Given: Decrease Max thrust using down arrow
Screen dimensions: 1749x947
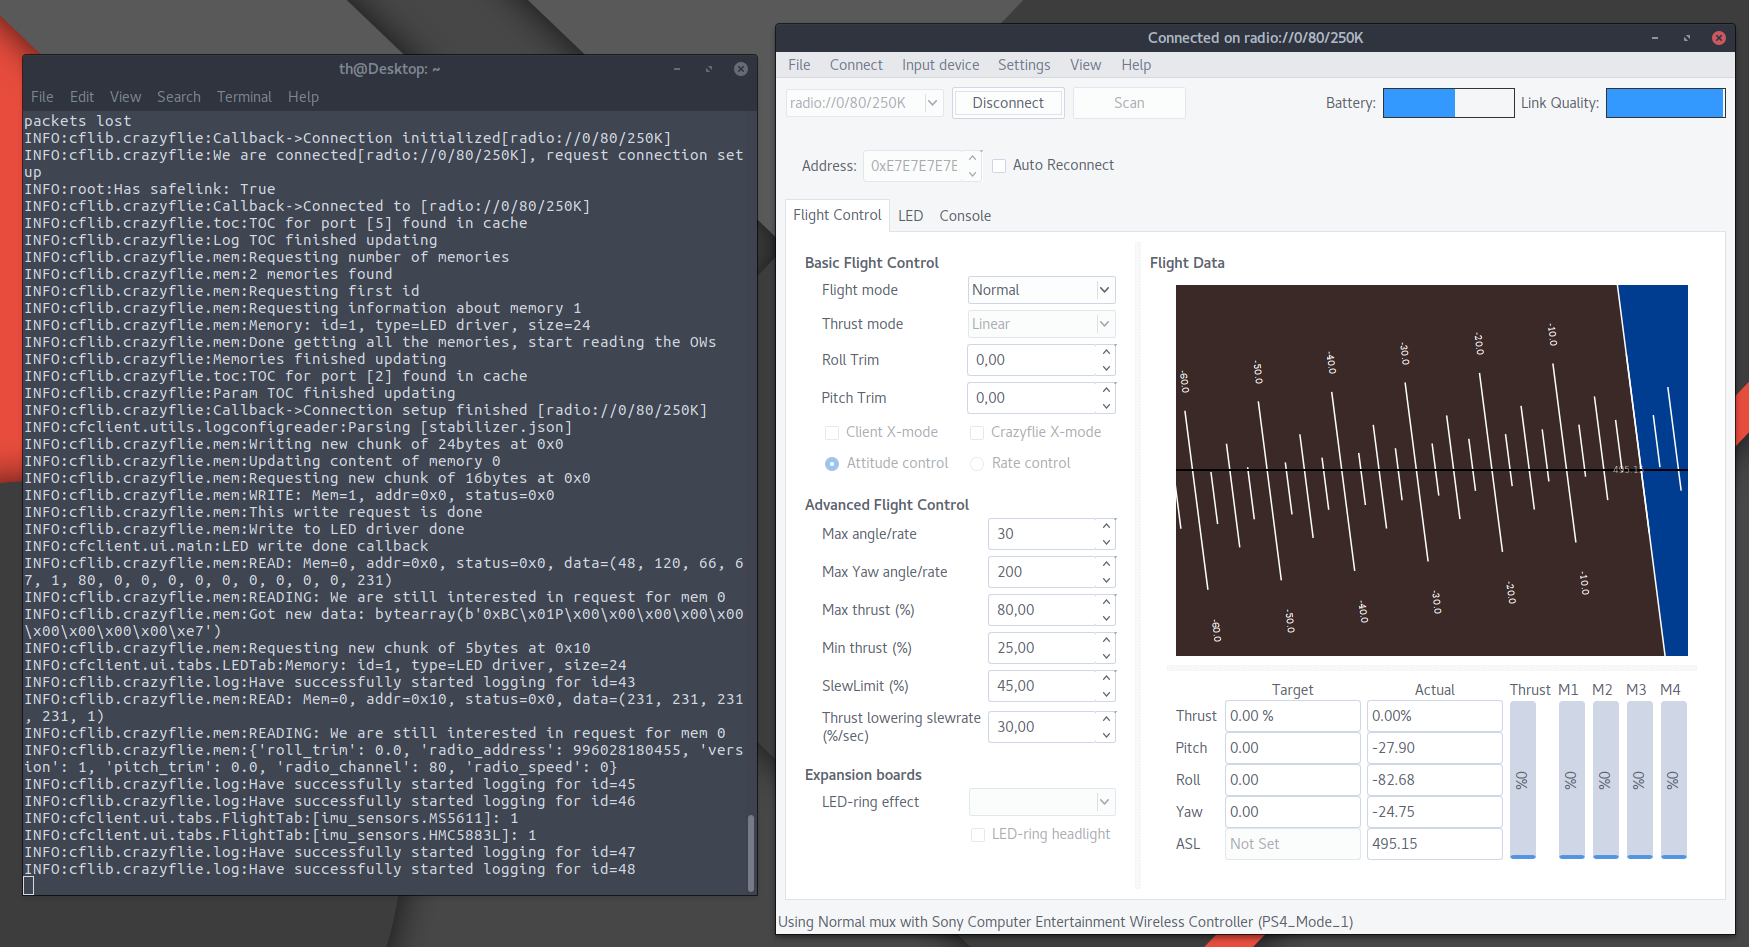Looking at the screenshot, I should click(x=1106, y=618).
